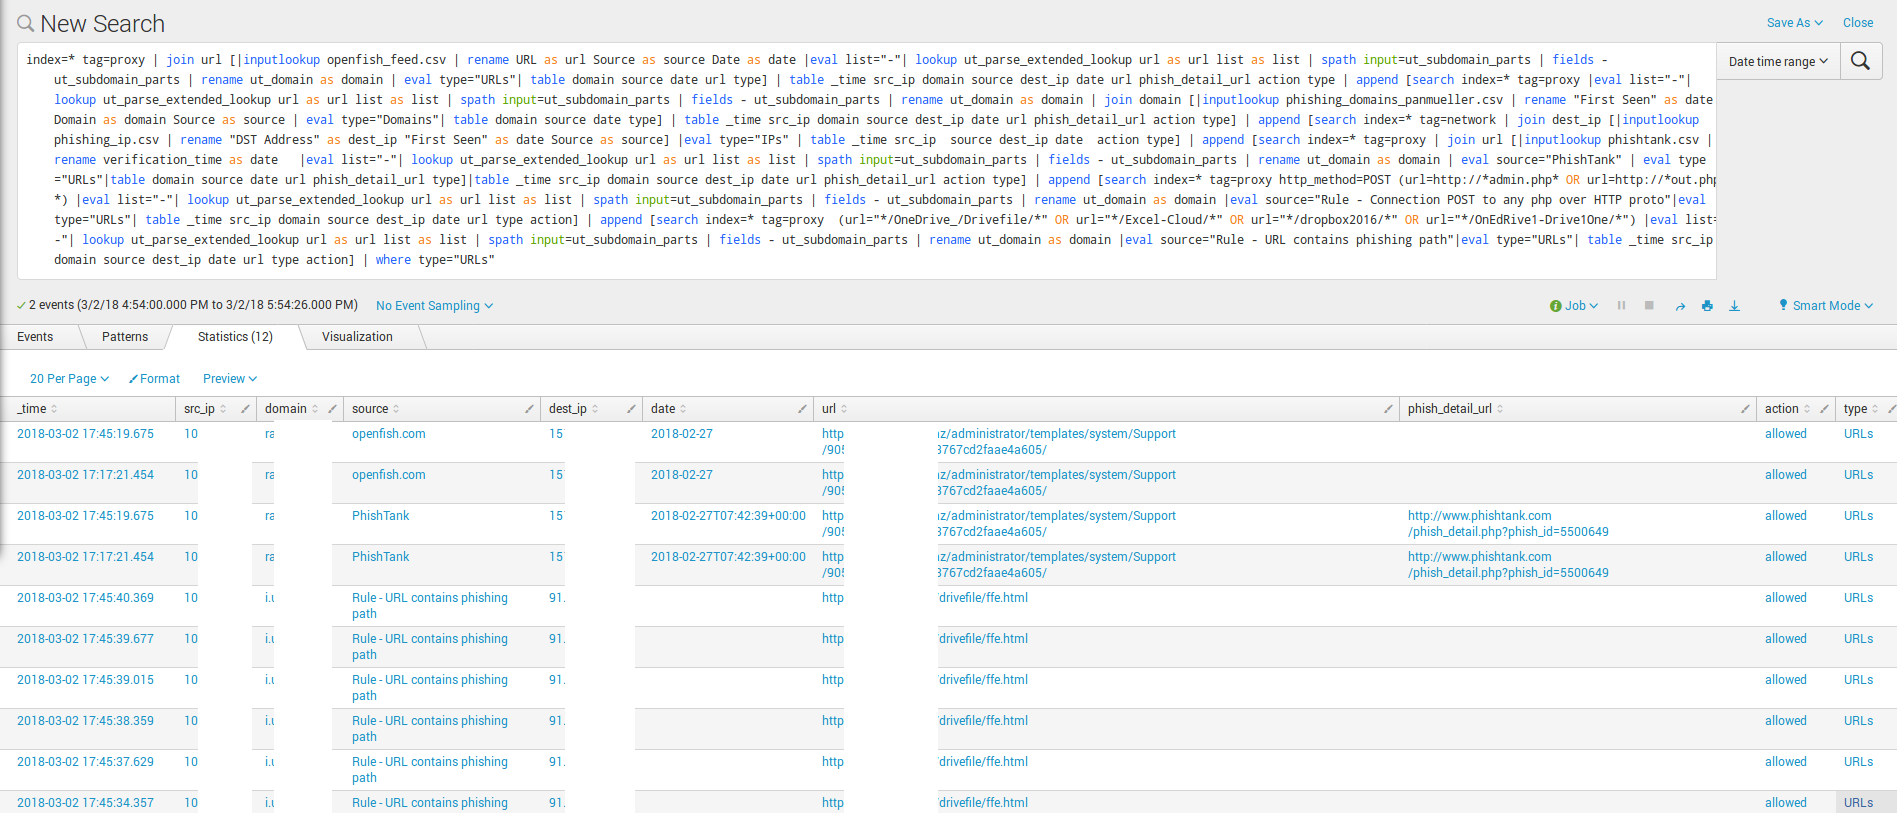Toggle sort on _time column
This screenshot has width=1897, height=813.
click(x=54, y=409)
